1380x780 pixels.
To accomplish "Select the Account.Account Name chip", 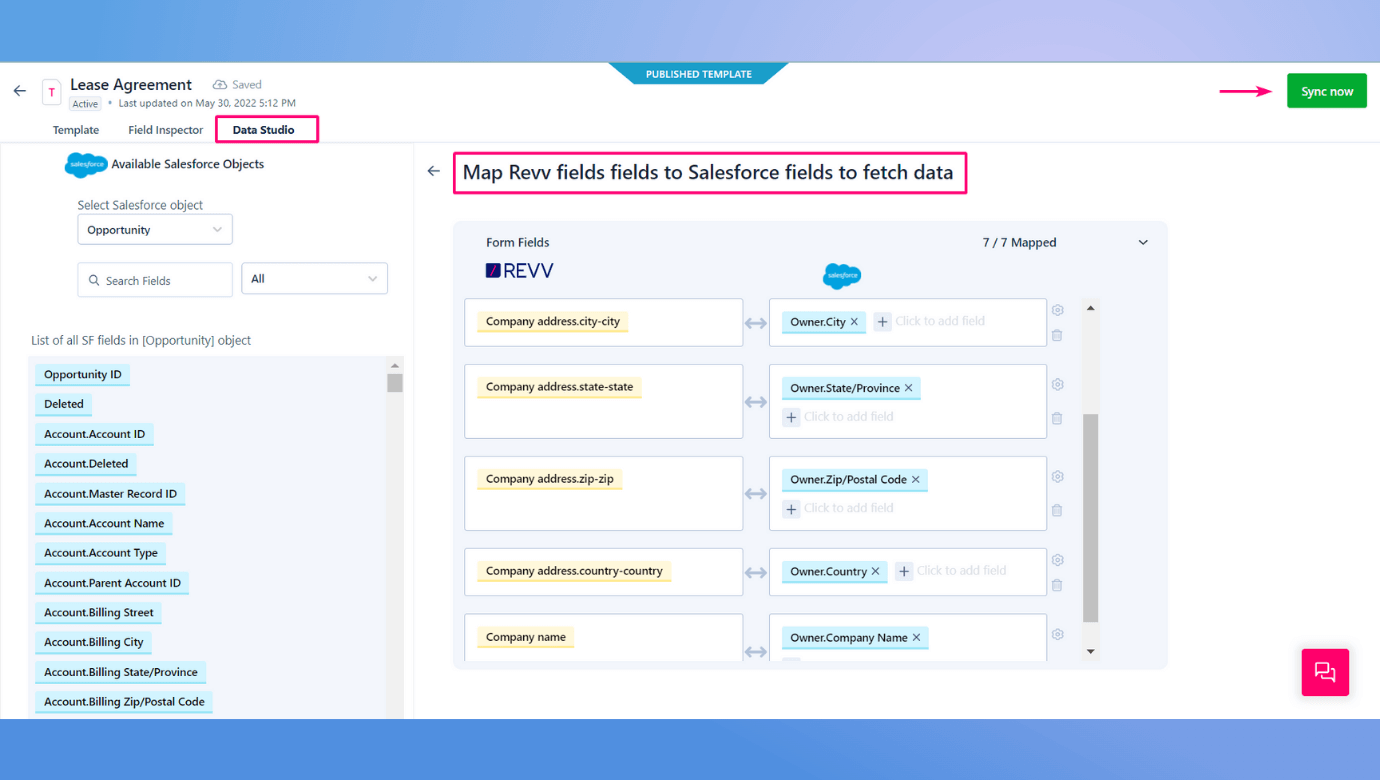I will pos(104,523).
